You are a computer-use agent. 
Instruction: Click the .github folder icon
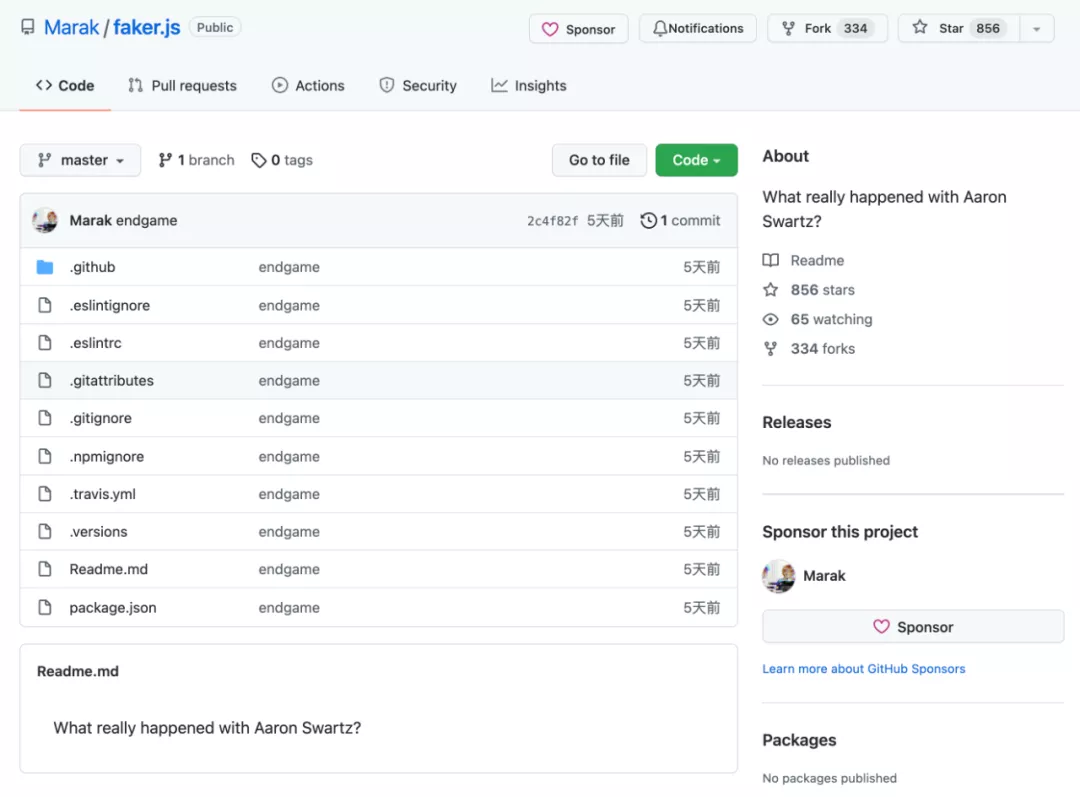coord(45,267)
